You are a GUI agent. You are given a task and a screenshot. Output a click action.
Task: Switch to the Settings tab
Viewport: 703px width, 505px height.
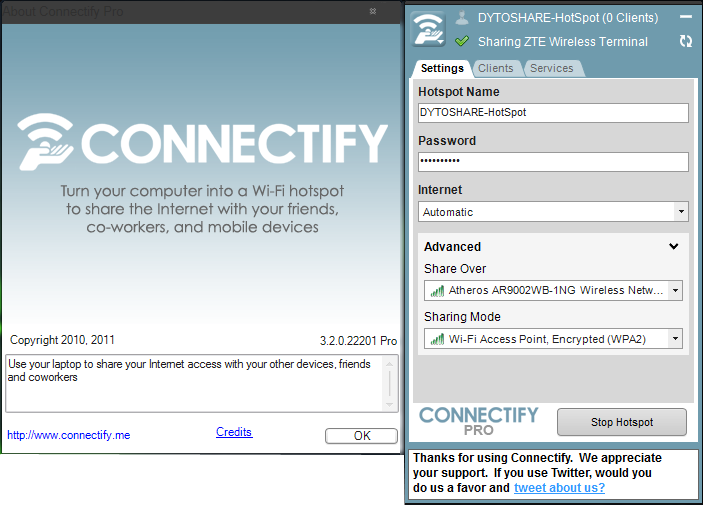point(442,68)
